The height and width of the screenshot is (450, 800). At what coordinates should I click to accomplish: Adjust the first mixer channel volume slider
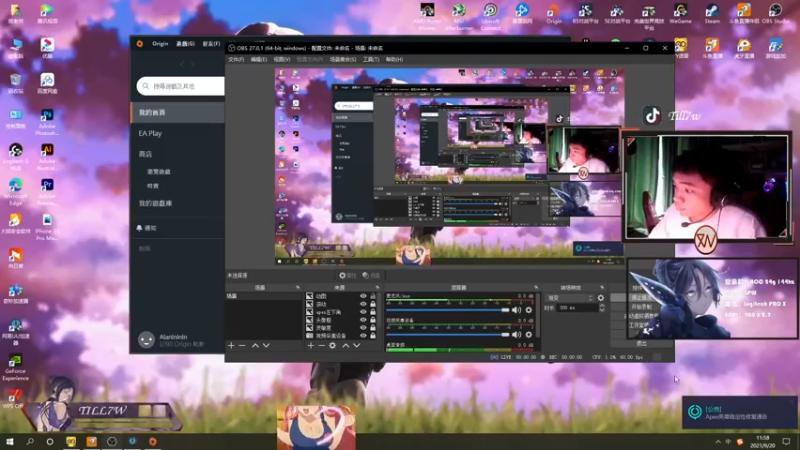[448, 310]
